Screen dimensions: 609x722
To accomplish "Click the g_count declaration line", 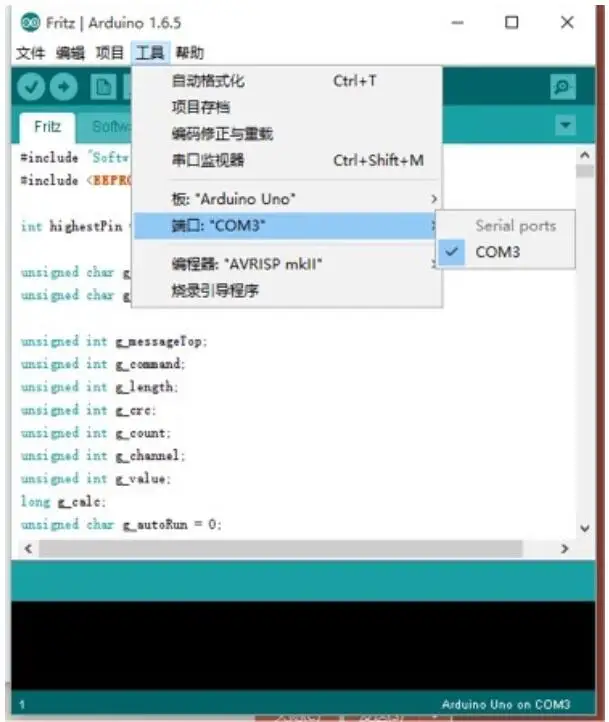I will (96, 433).
